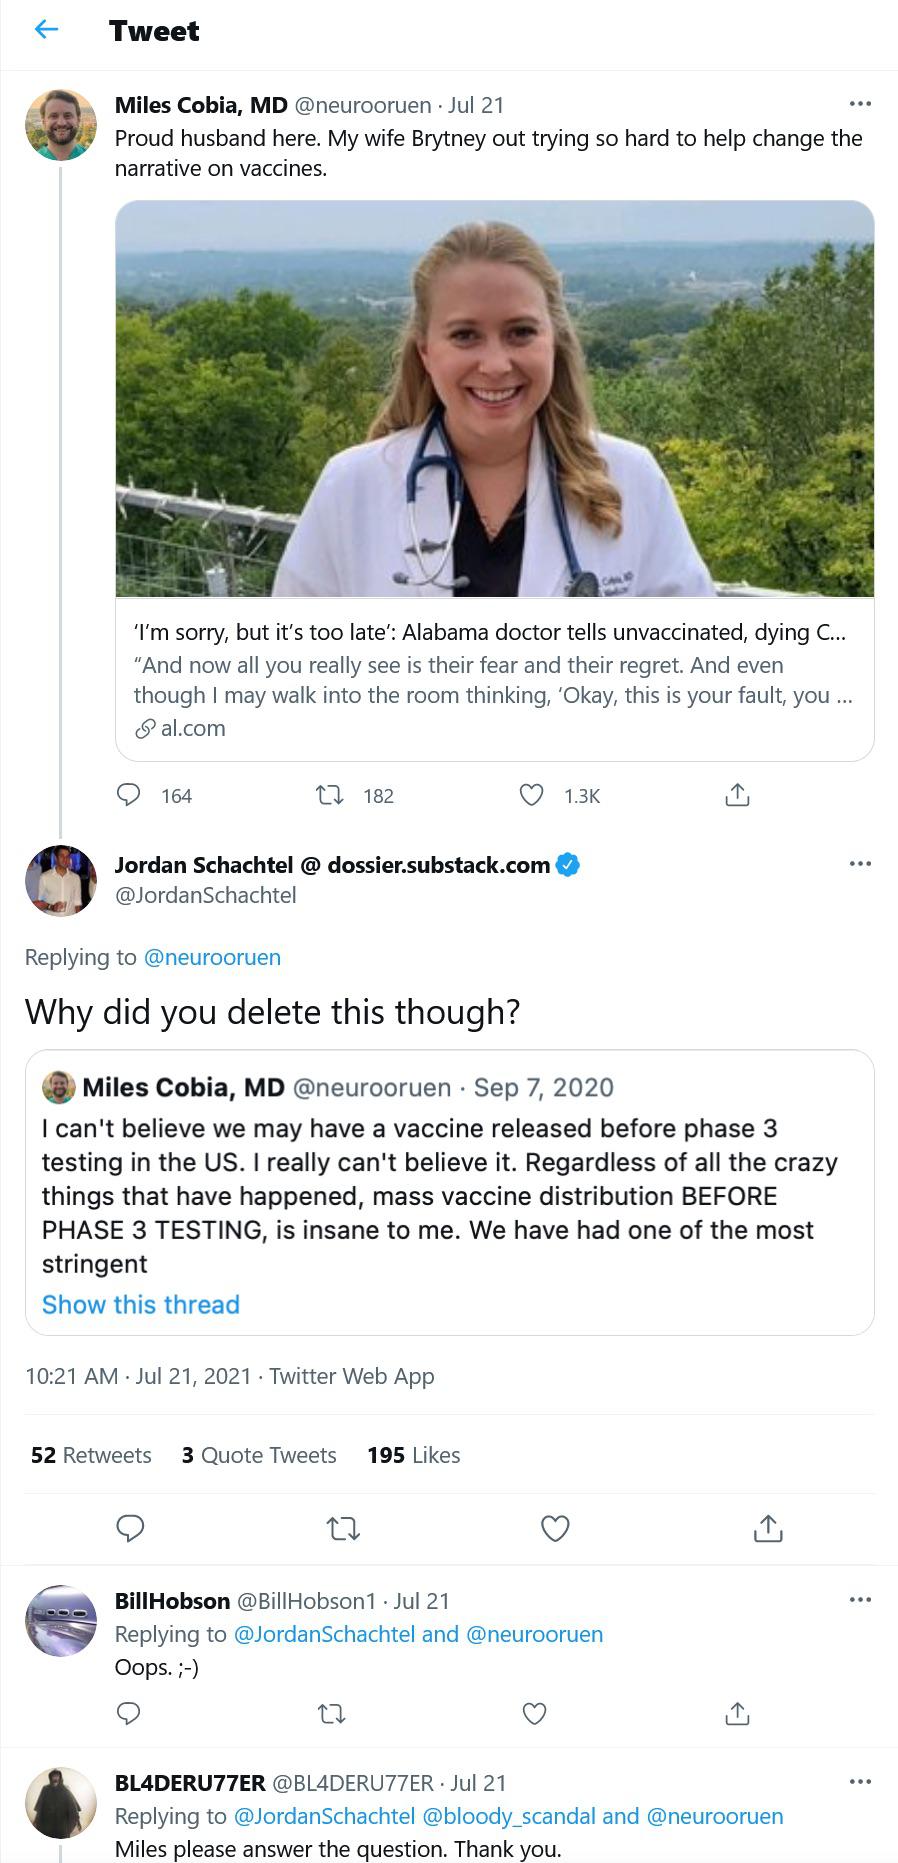Retweet BillHobson's Oops reply
The image size is (898, 1863).
click(x=331, y=1714)
